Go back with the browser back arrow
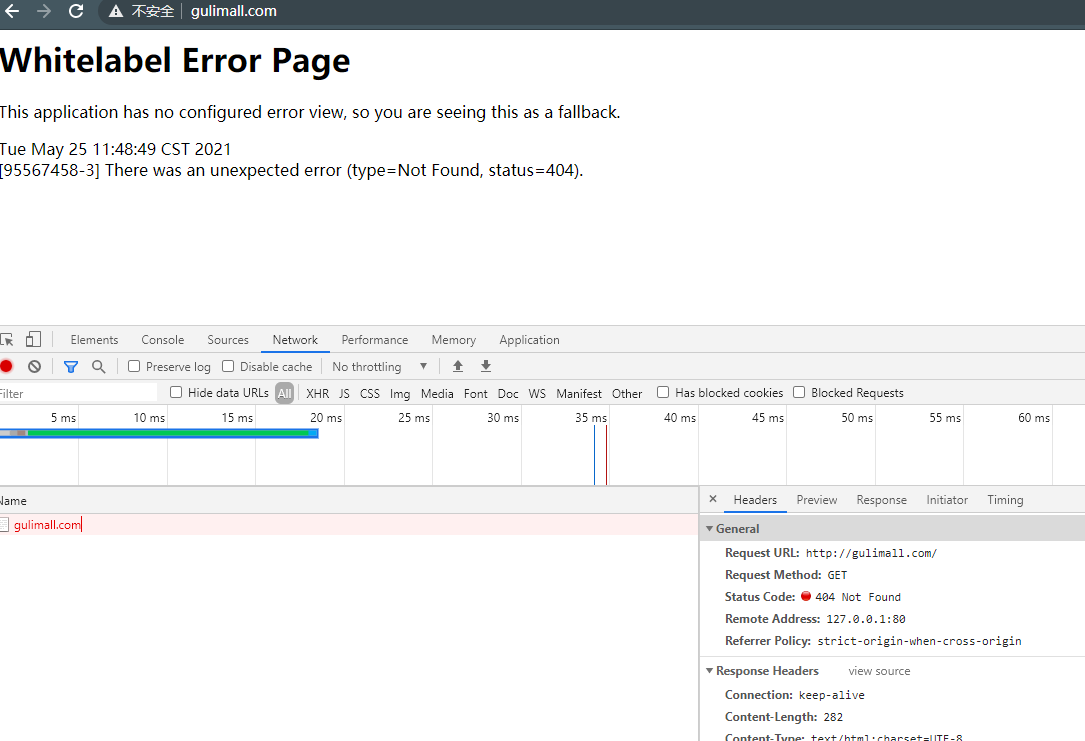1085x741 pixels. pos(12,11)
